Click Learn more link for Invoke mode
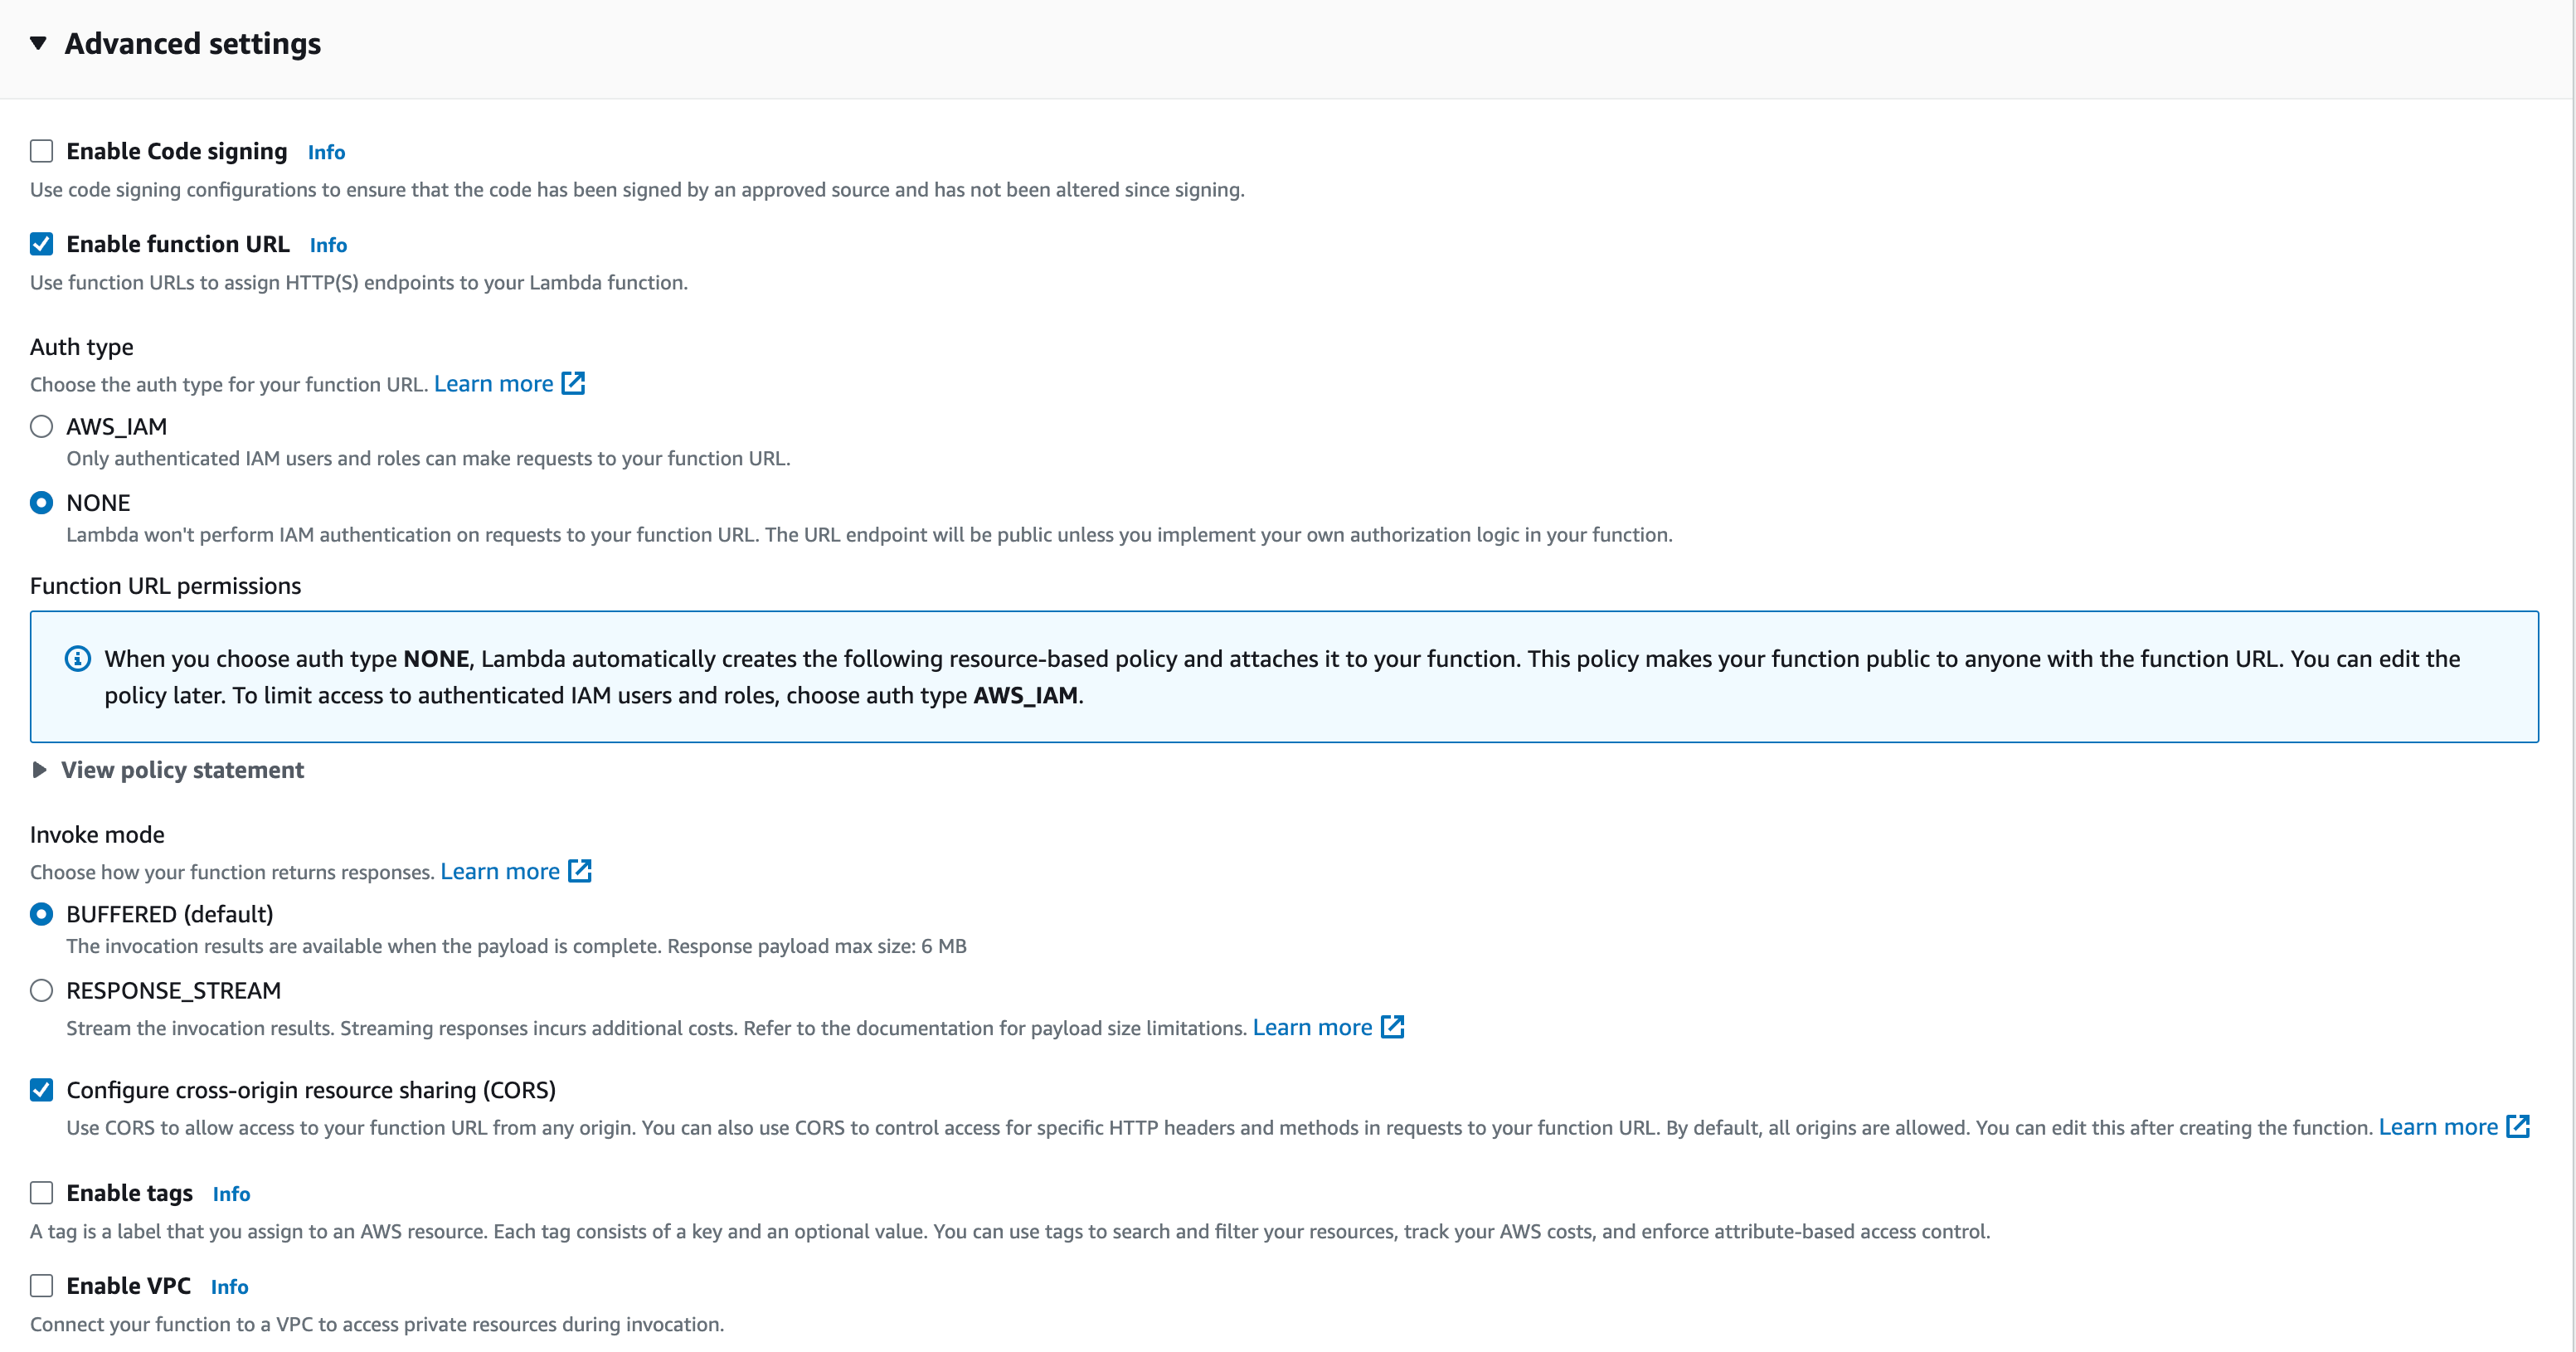 pos(499,871)
